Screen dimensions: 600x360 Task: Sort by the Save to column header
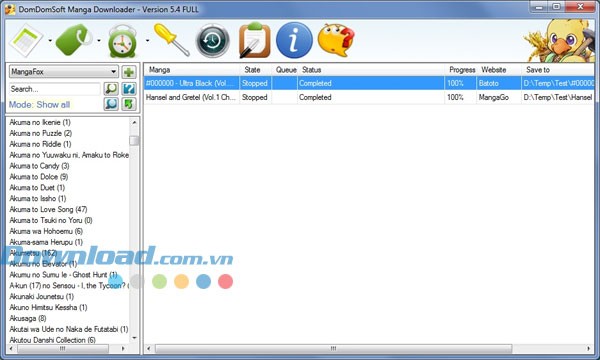point(558,70)
